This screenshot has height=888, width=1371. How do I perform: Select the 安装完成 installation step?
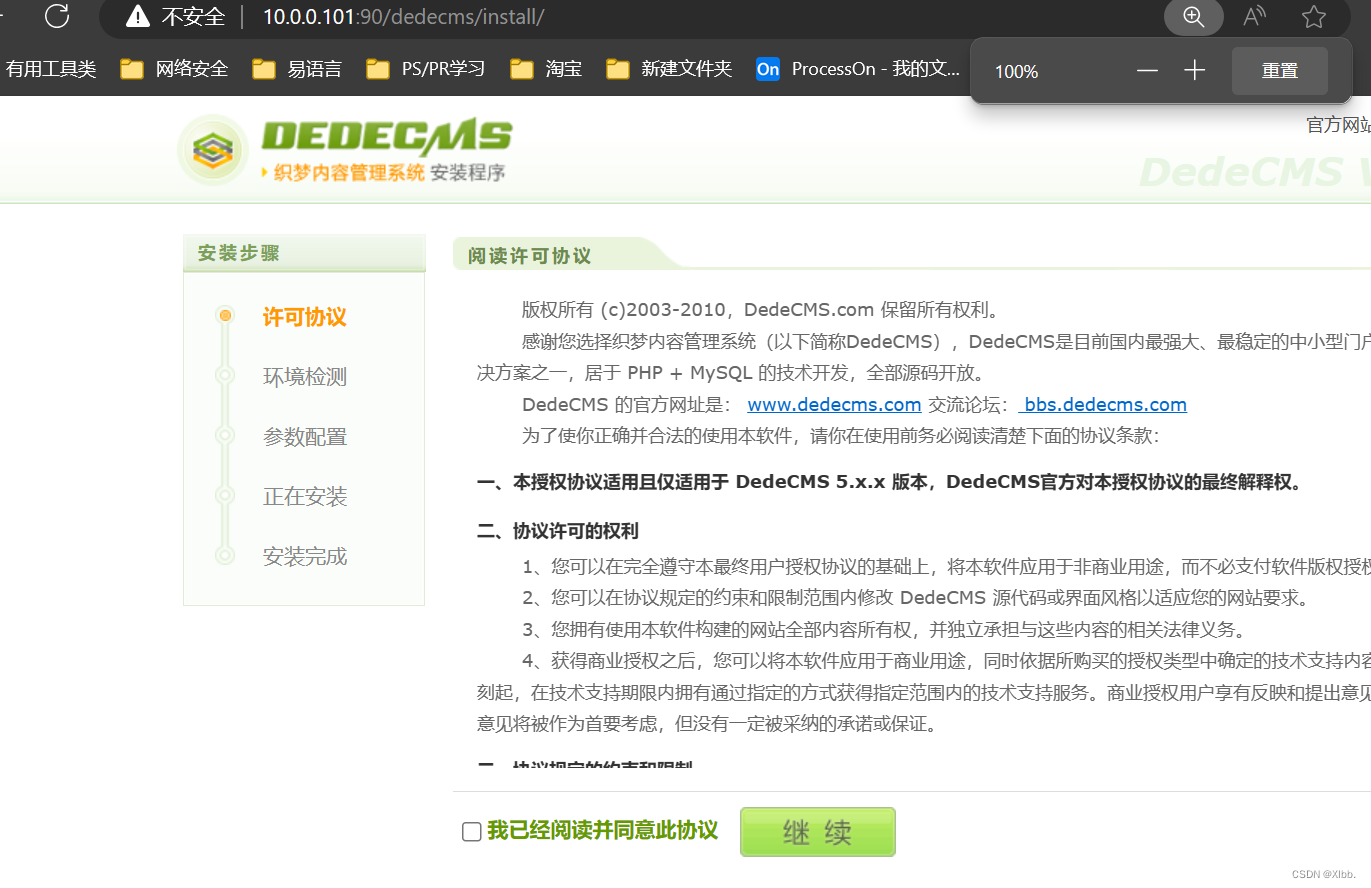304,556
